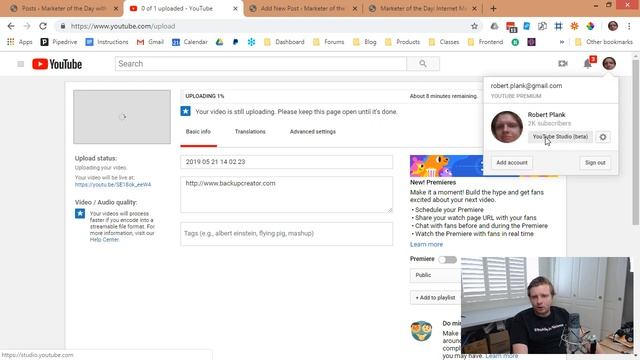Toggle the Premiere switch

pyautogui.click(x=447, y=260)
